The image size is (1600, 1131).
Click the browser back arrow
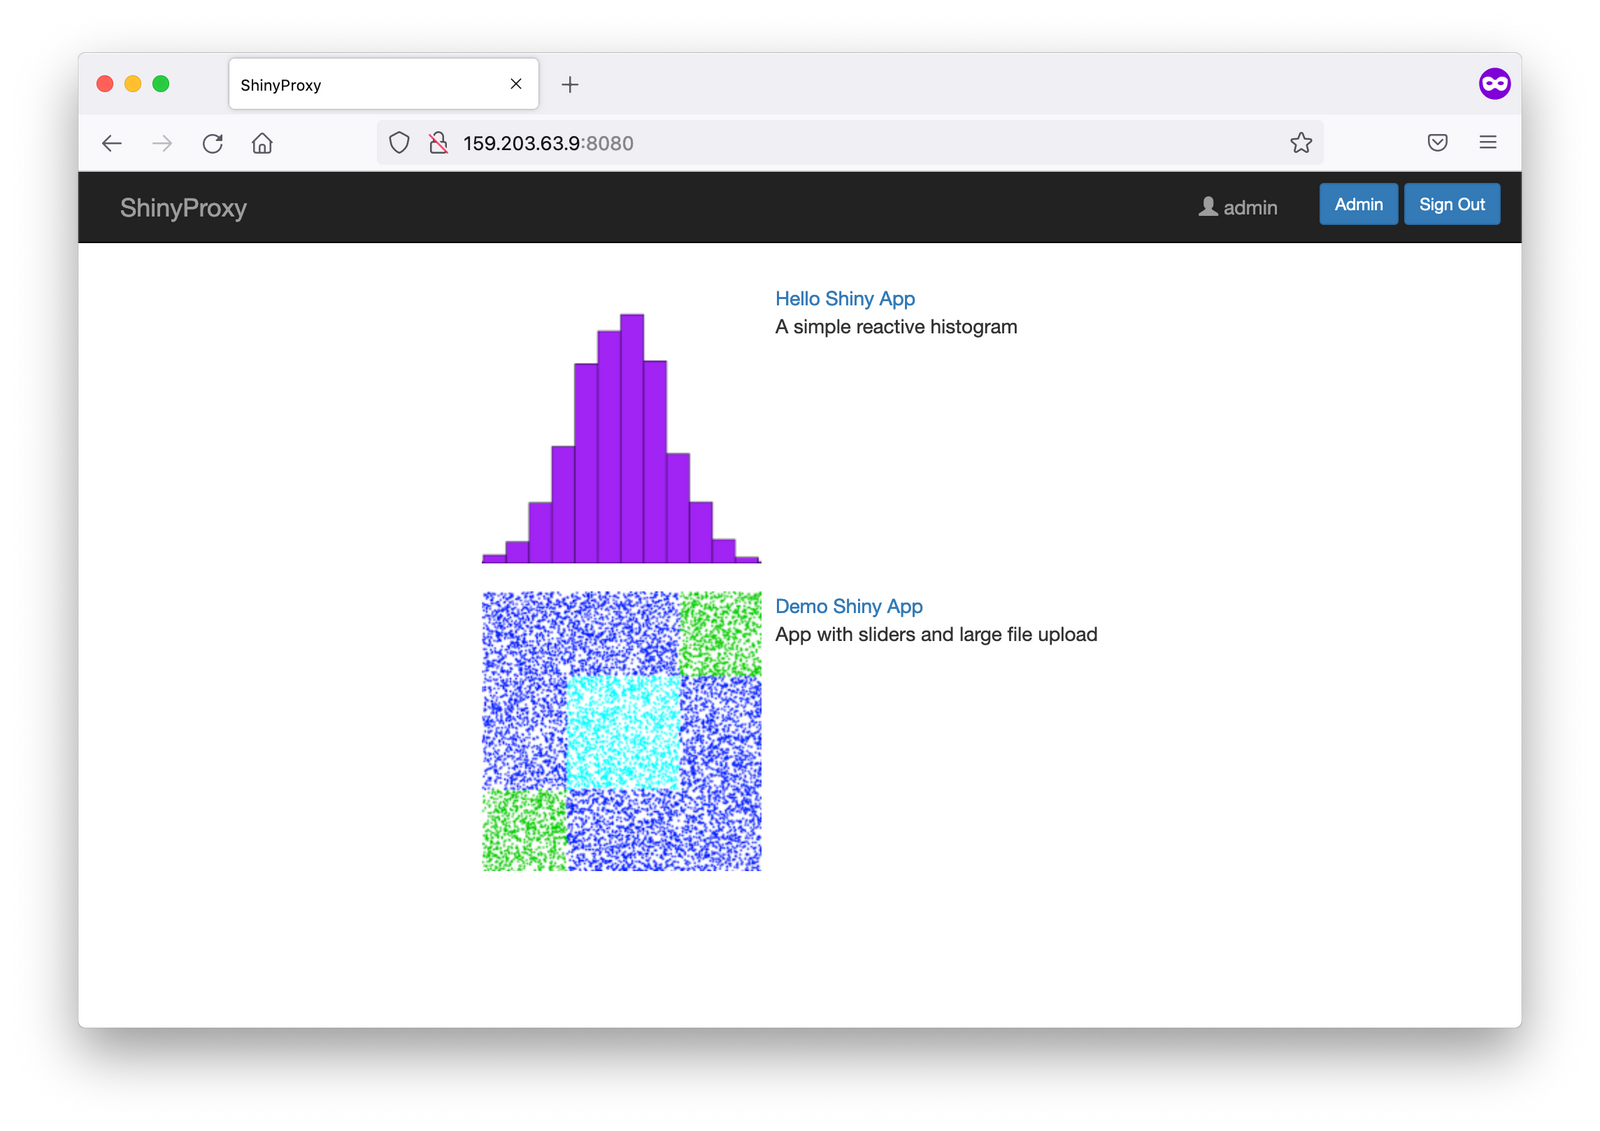pyautogui.click(x=112, y=143)
